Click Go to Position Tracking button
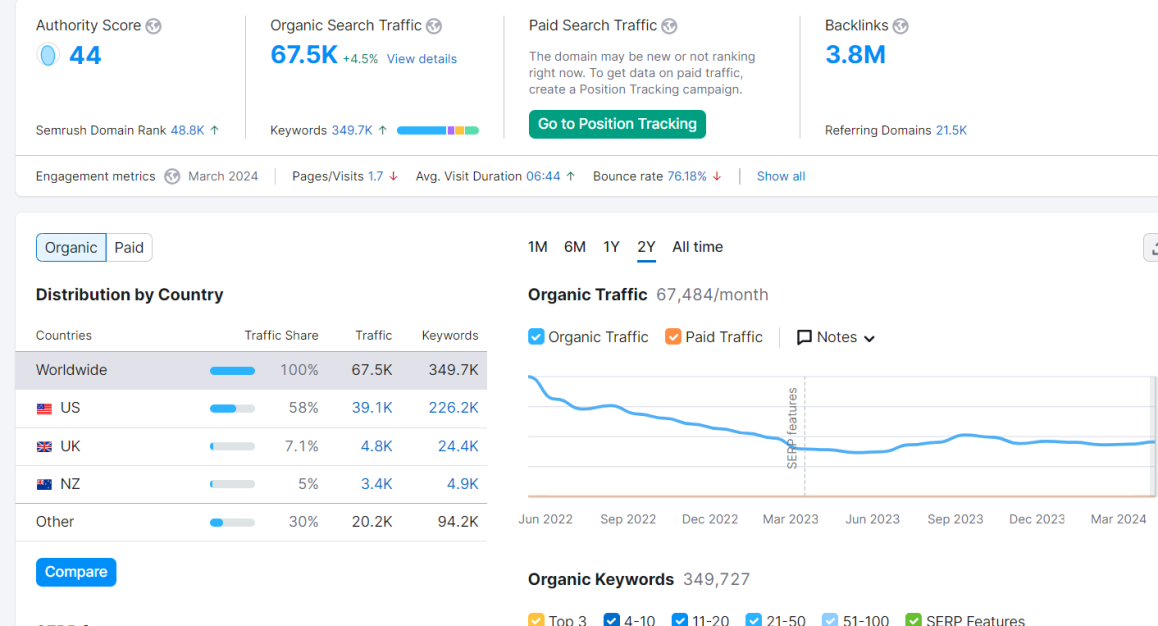This screenshot has height=626, width=1158. [x=617, y=124]
